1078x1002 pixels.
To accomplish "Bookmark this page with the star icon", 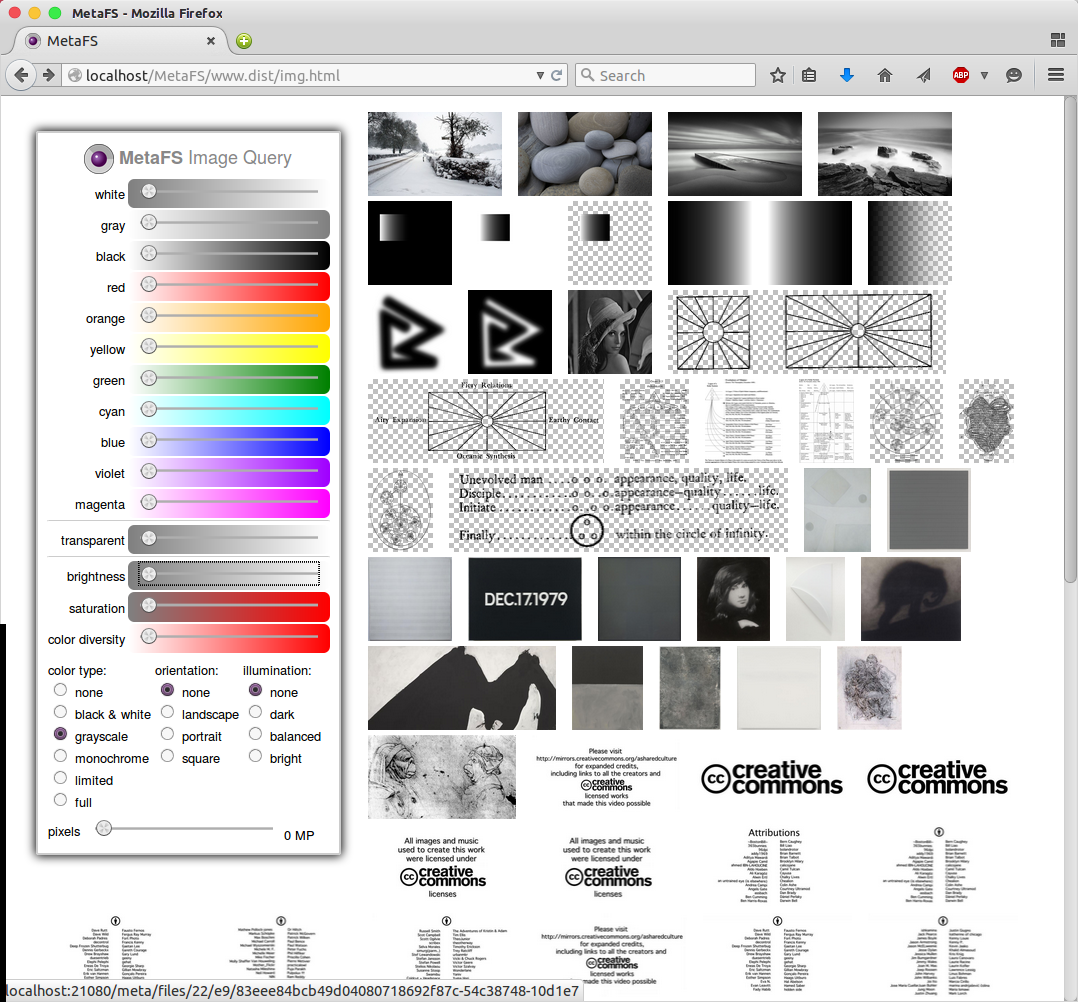I will tap(778, 75).
